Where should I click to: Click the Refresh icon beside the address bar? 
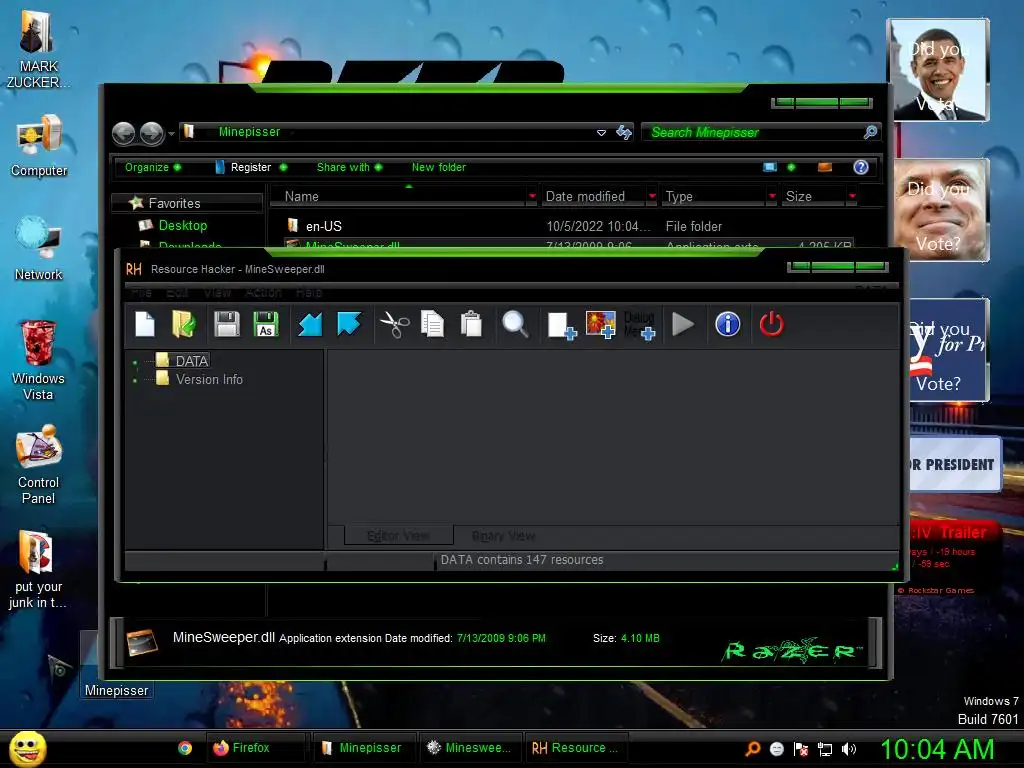coord(624,133)
